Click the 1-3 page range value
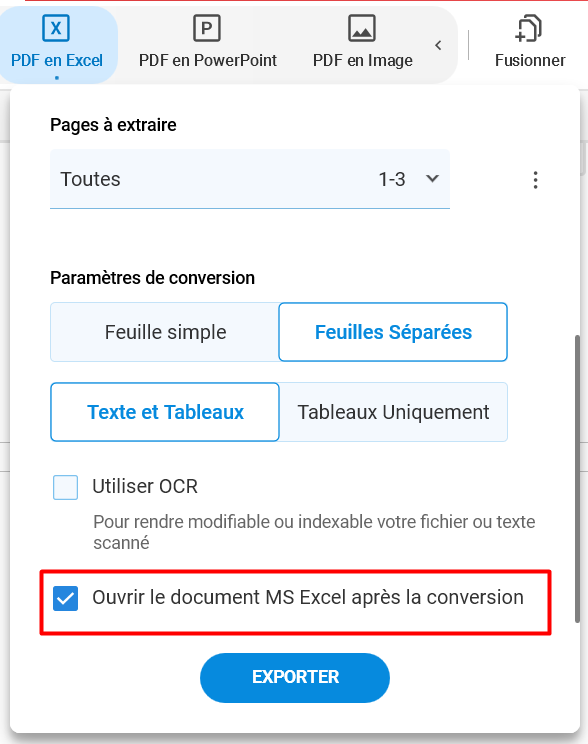This screenshot has width=588, height=744. pyautogui.click(x=392, y=179)
